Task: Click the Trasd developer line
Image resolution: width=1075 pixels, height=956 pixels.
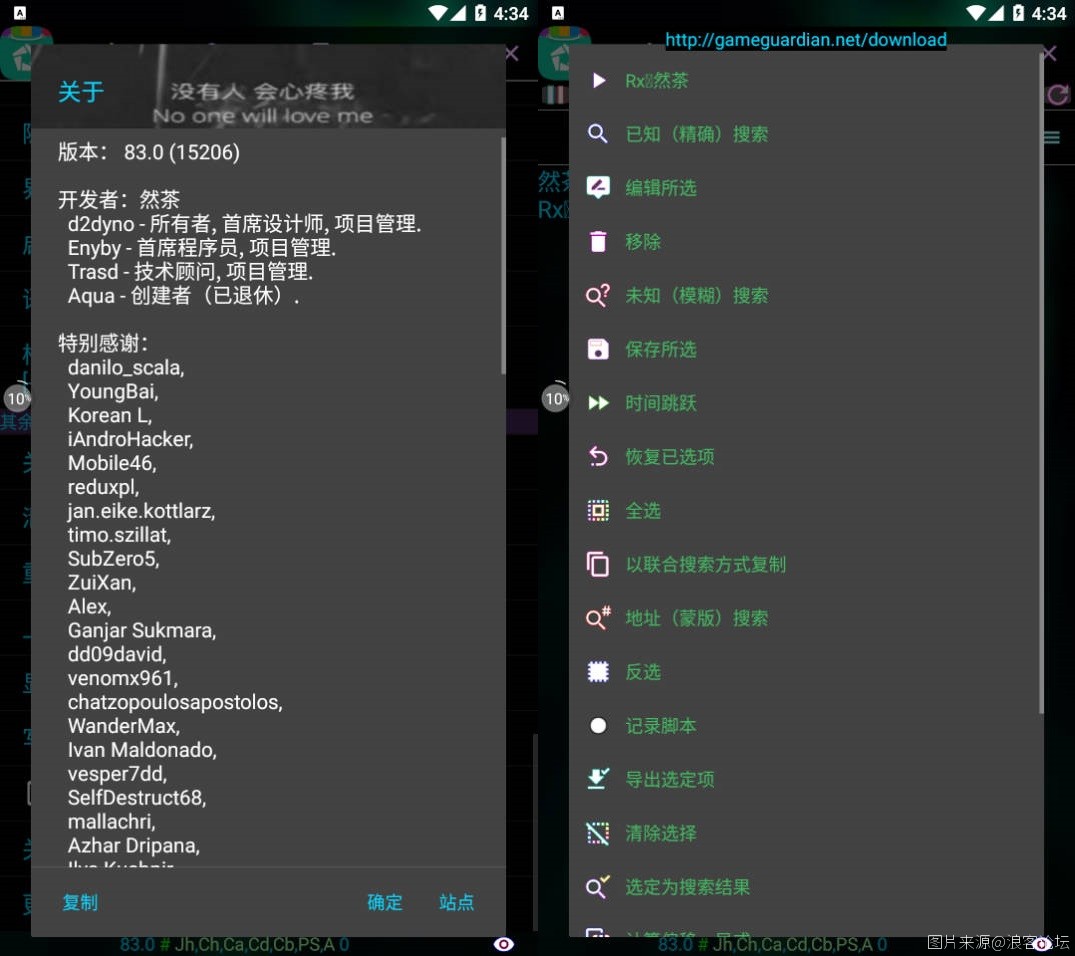Action: coord(190,272)
